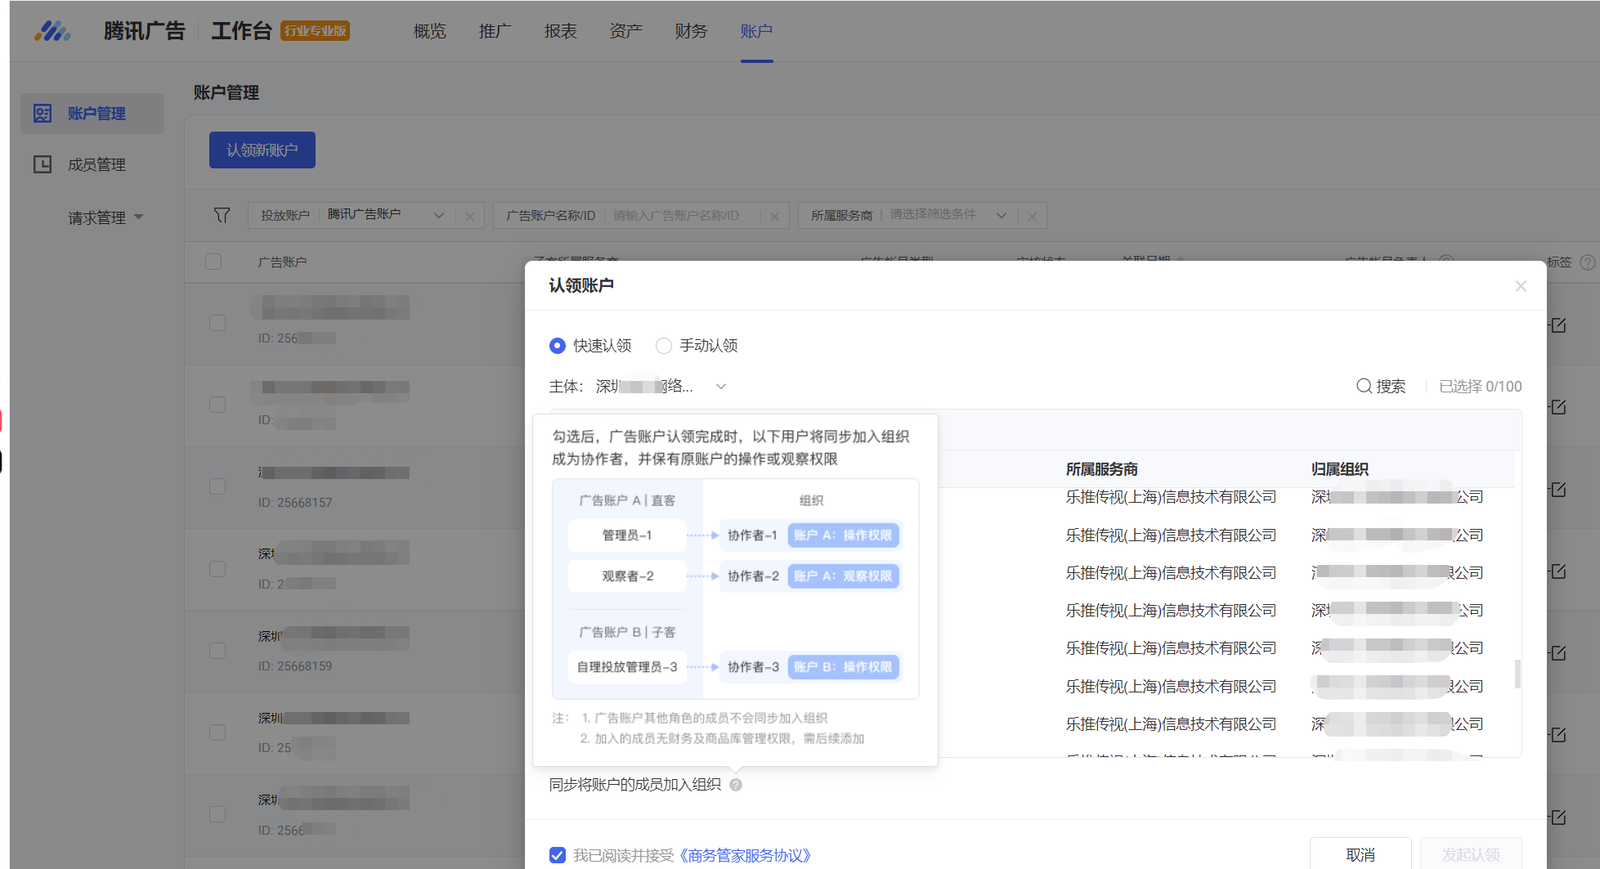
Task: Click the help icon beside 同步将账户的成员加入组织
Action: point(736,785)
